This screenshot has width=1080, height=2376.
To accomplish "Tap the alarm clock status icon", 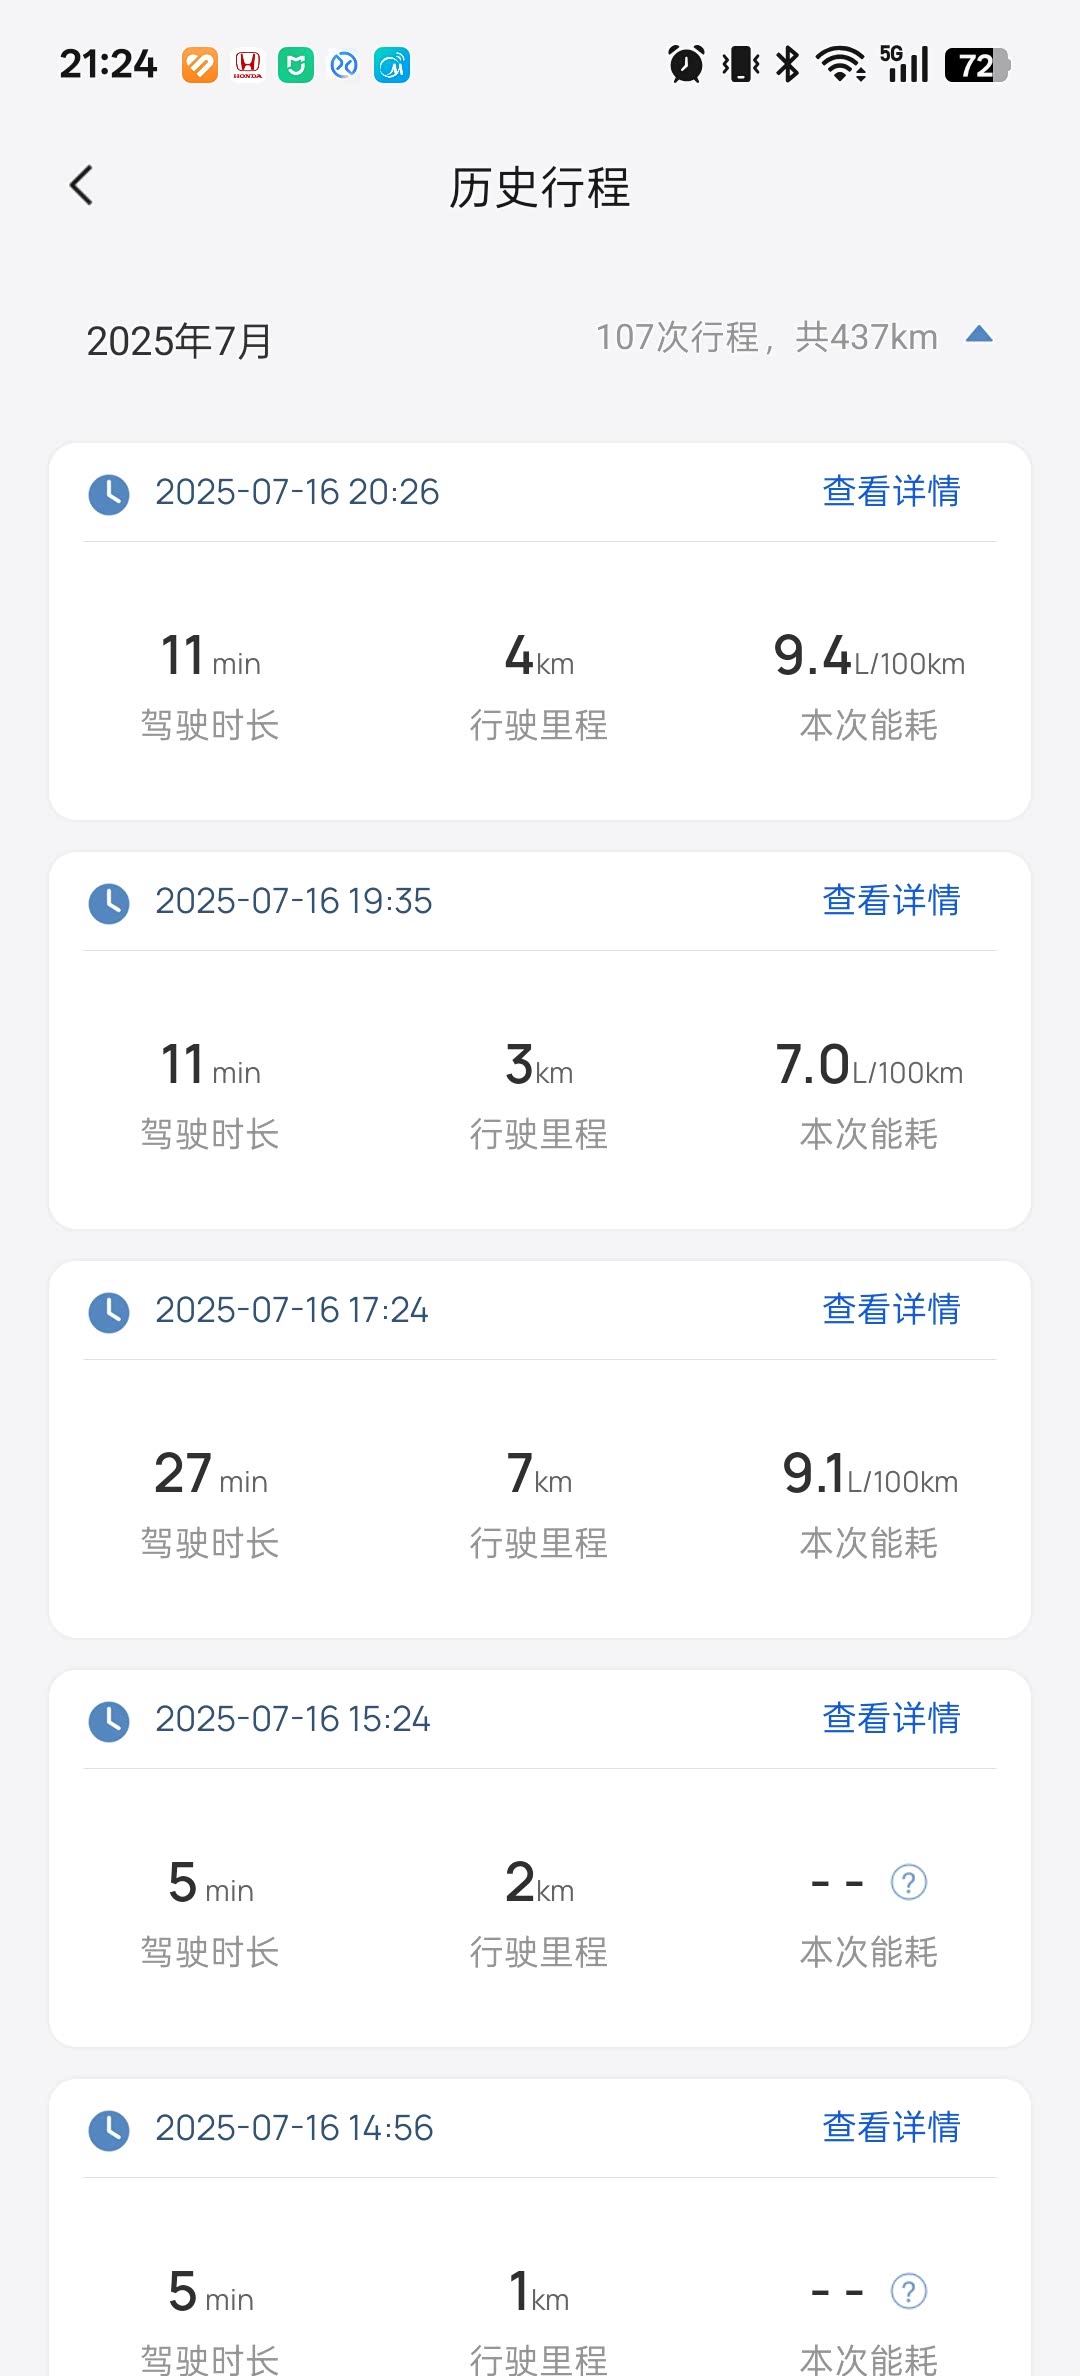I will [686, 65].
